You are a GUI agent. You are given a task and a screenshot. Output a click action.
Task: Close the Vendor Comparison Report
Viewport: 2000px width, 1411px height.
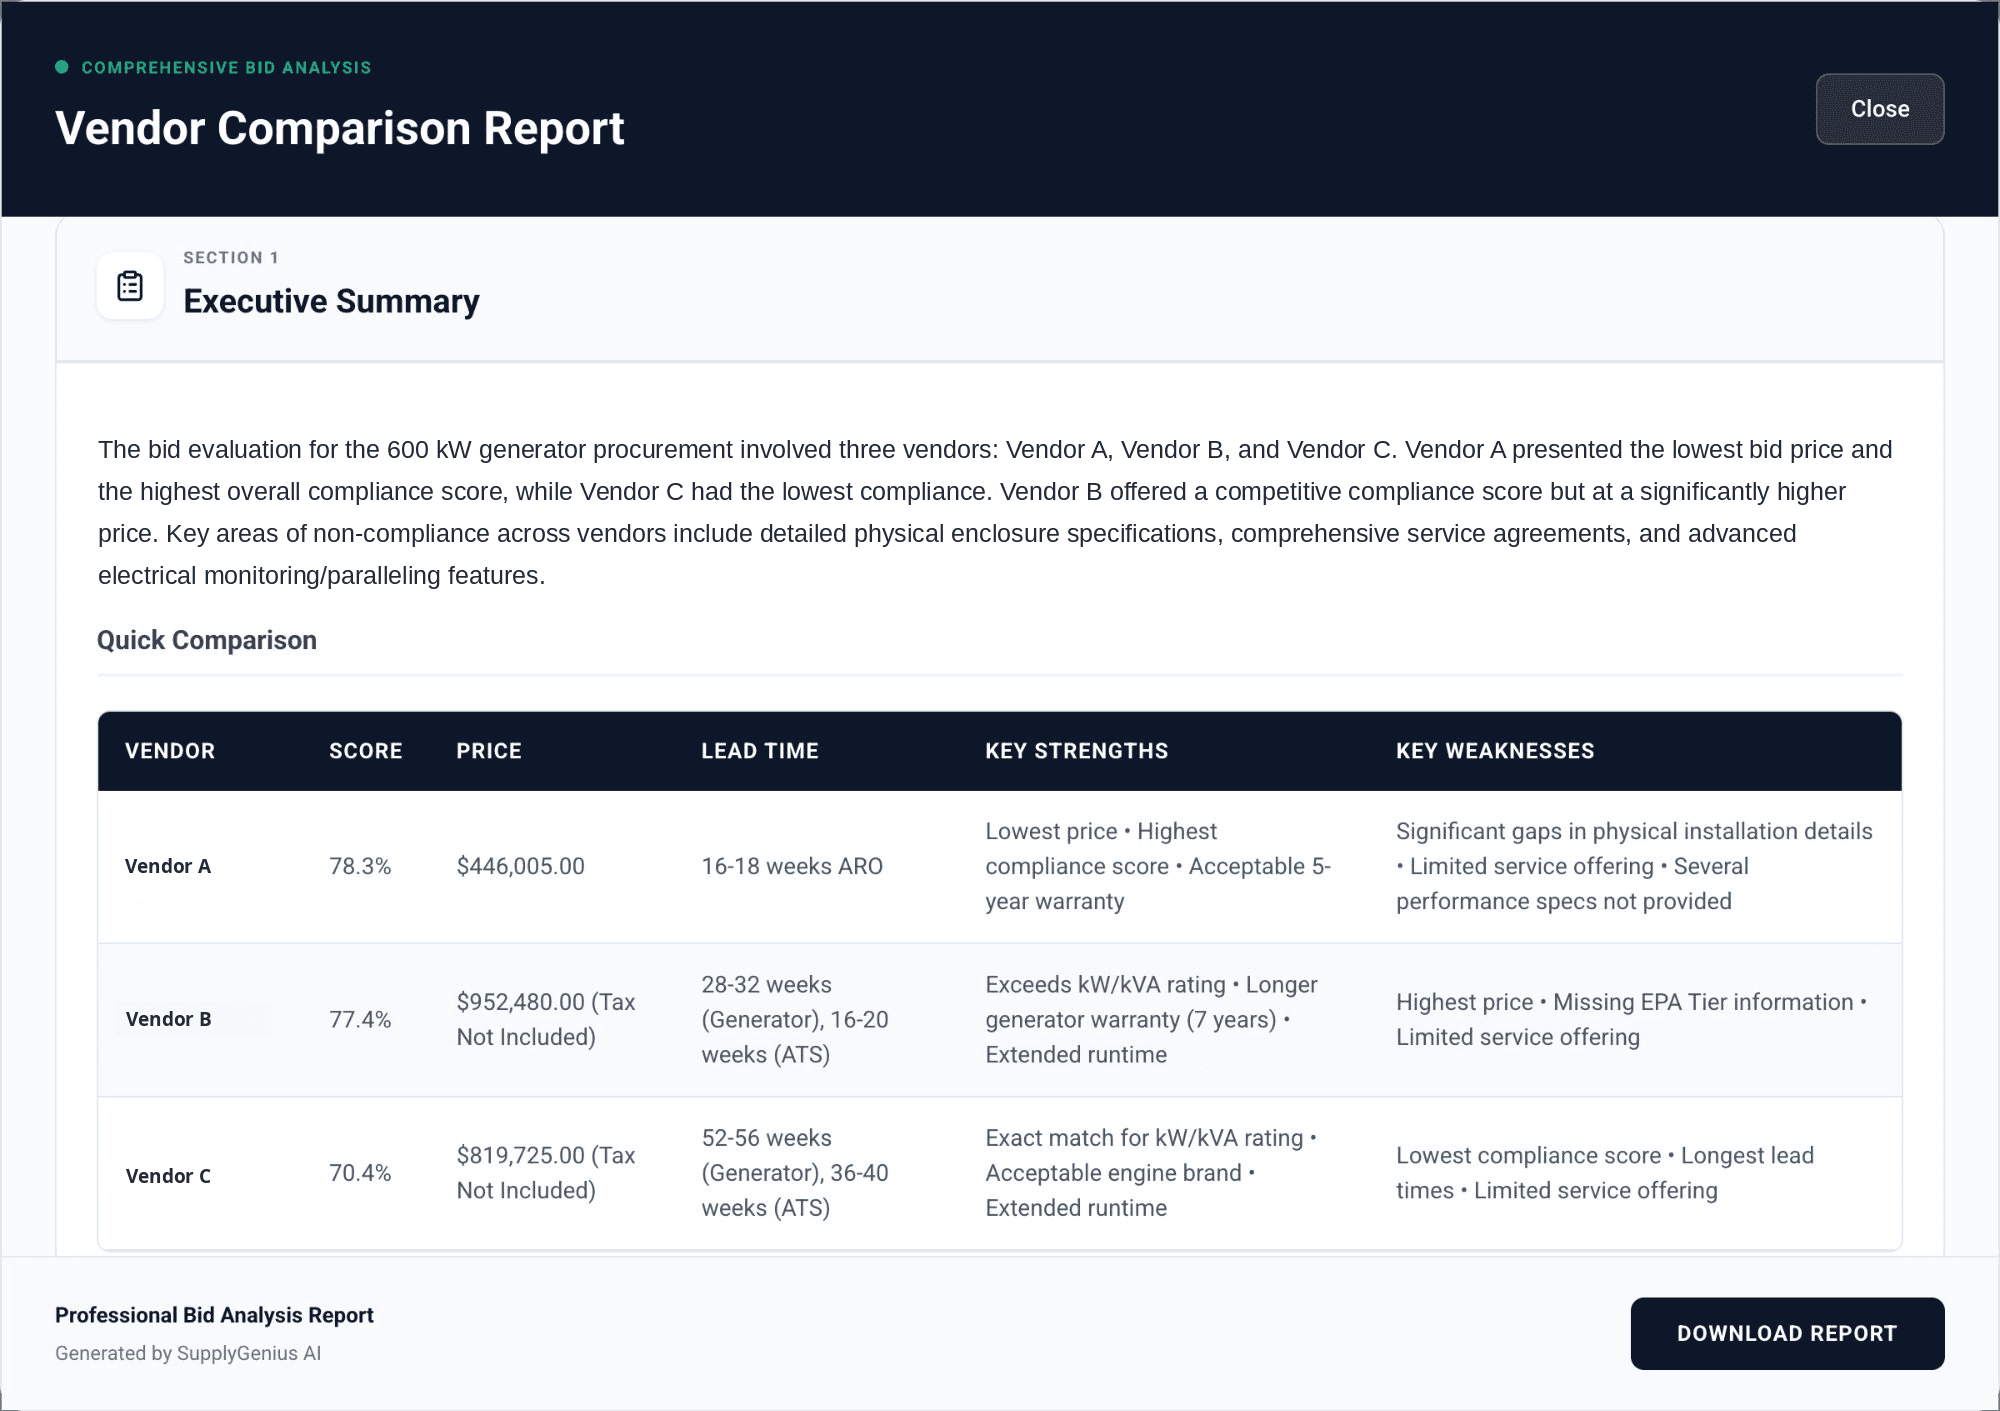coord(1879,109)
